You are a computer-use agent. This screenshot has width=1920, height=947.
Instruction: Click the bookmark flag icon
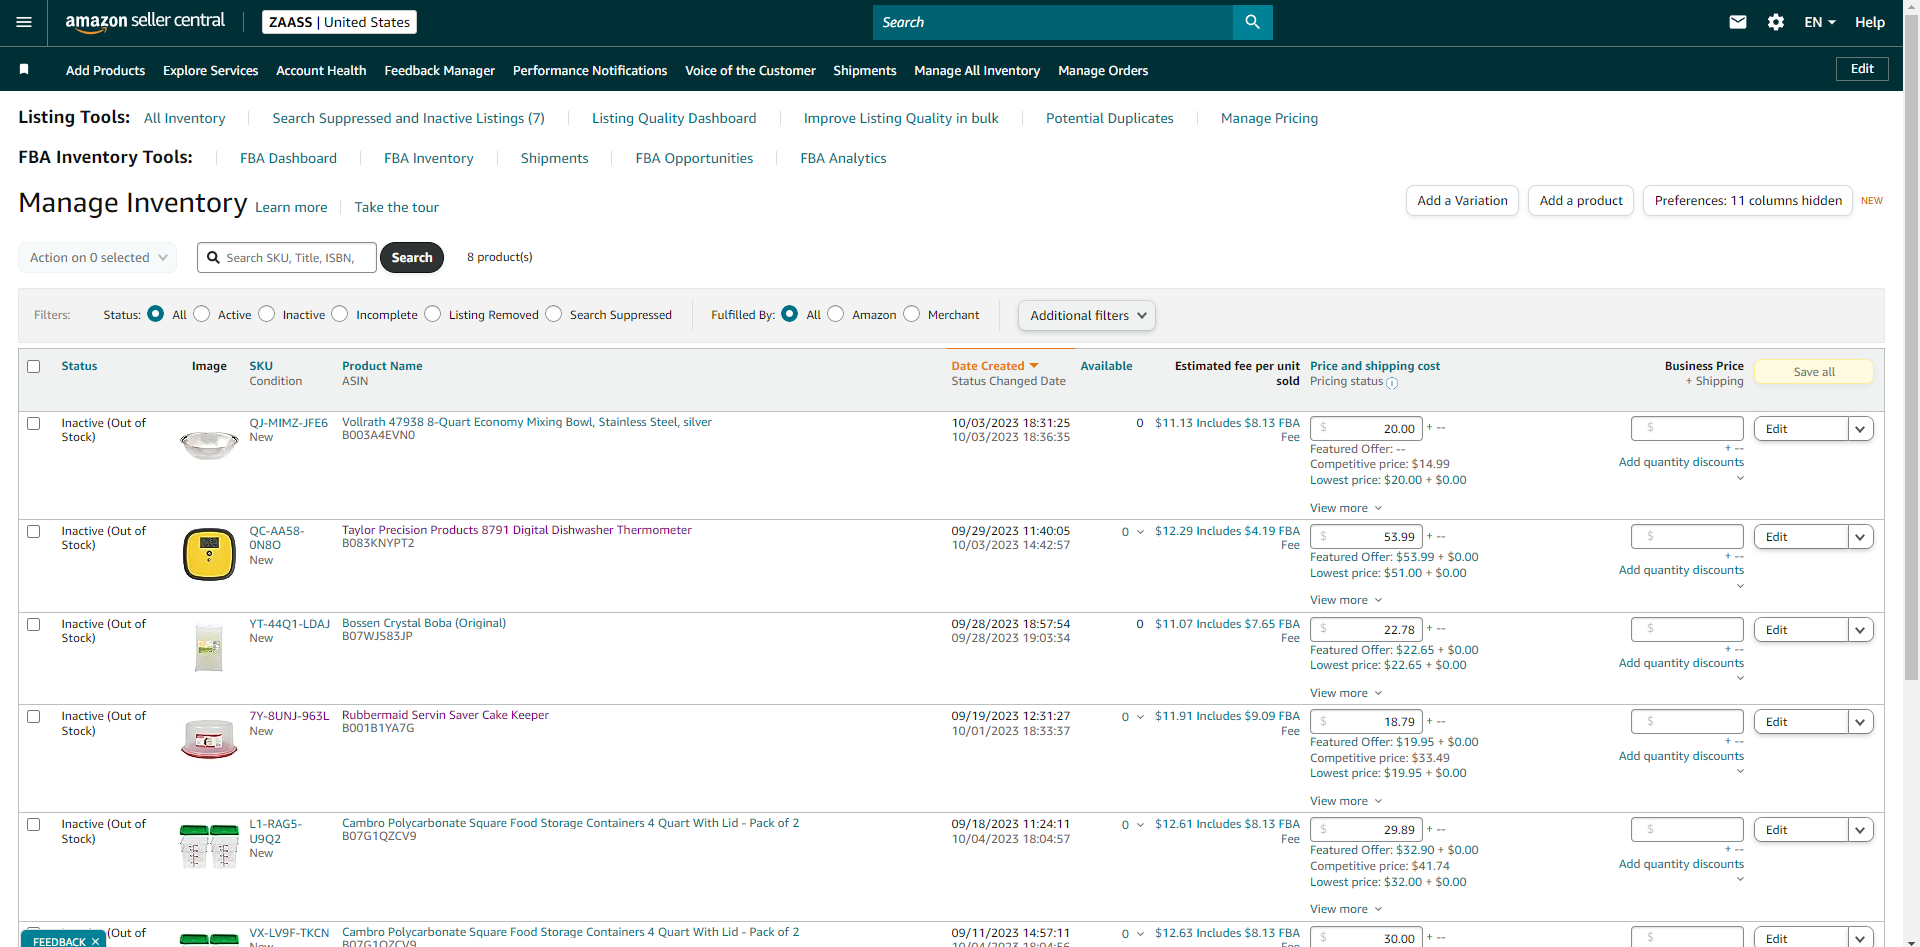click(24, 69)
